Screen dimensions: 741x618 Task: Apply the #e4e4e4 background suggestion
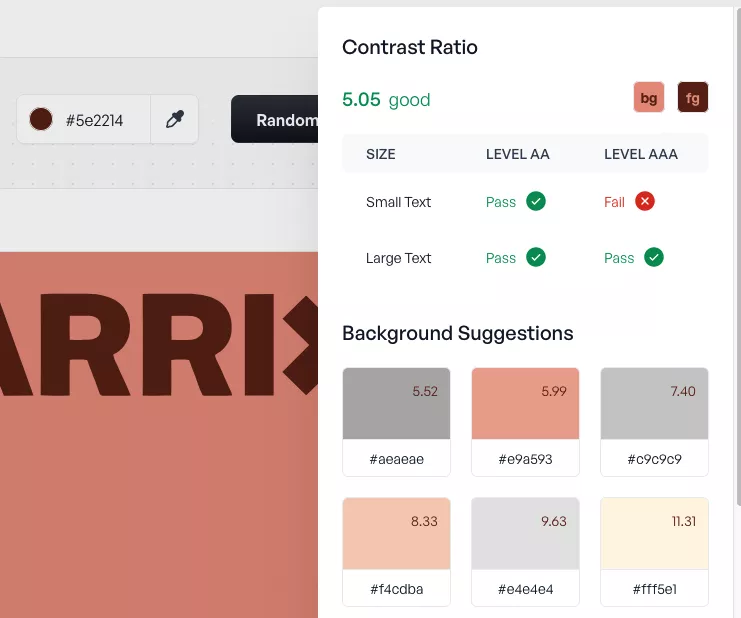point(525,552)
